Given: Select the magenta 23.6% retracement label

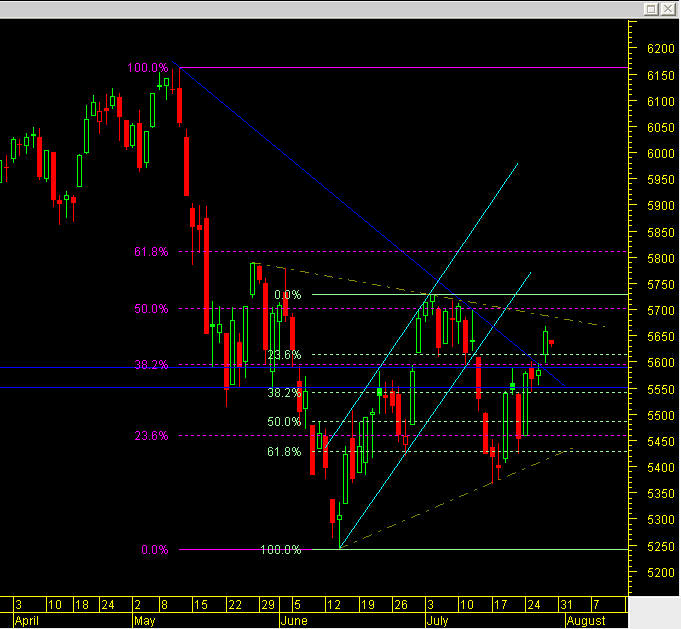Looking at the screenshot, I should 151,436.
